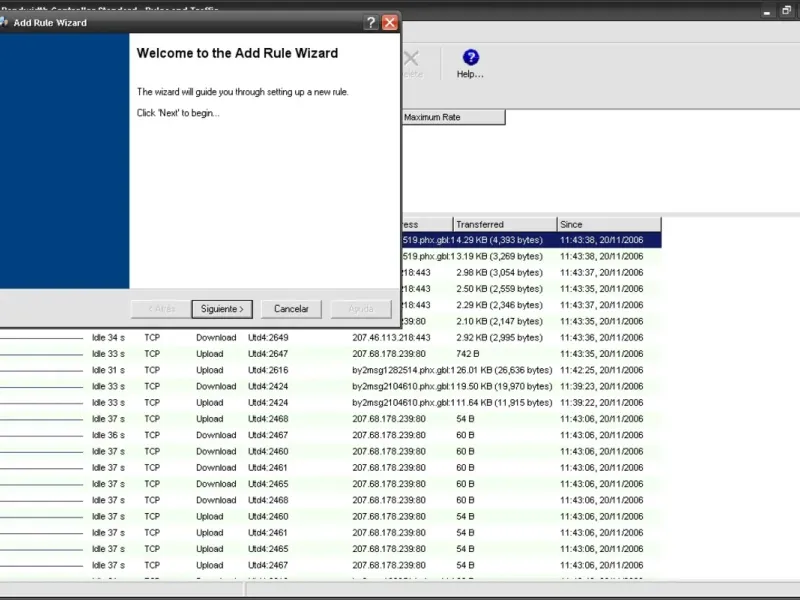The width and height of the screenshot is (800, 600).
Task: Close the Add Rule Wizard dialog
Action: (x=390, y=22)
